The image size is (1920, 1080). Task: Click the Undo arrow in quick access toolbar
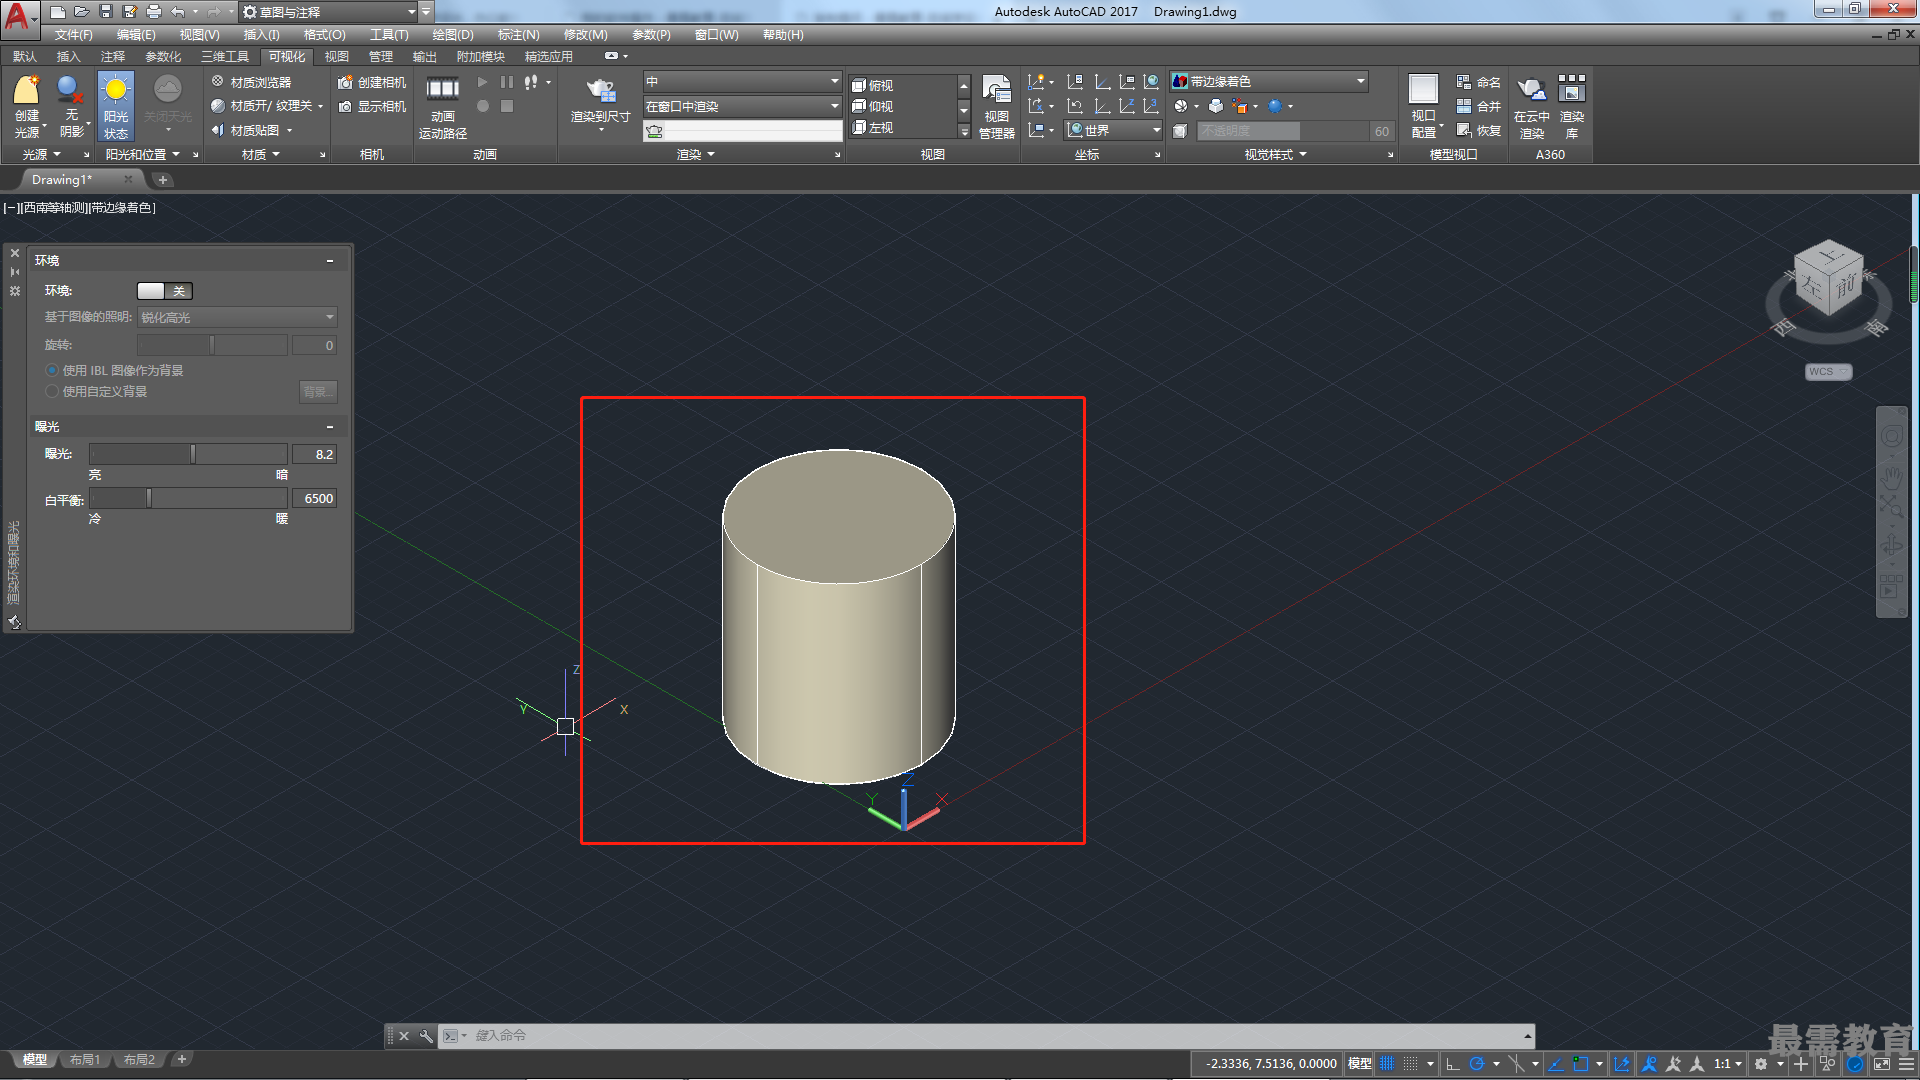coord(177,12)
